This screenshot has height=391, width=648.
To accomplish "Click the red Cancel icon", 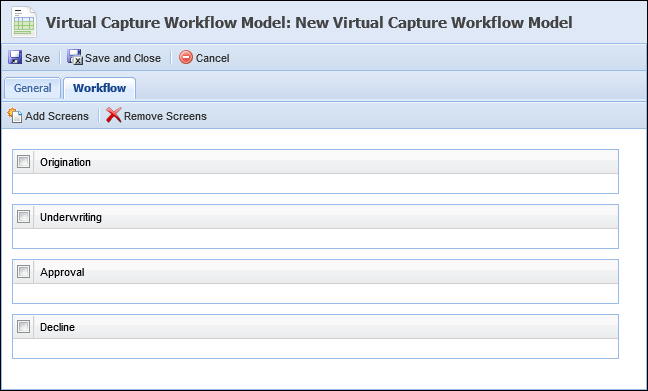I will click(186, 57).
